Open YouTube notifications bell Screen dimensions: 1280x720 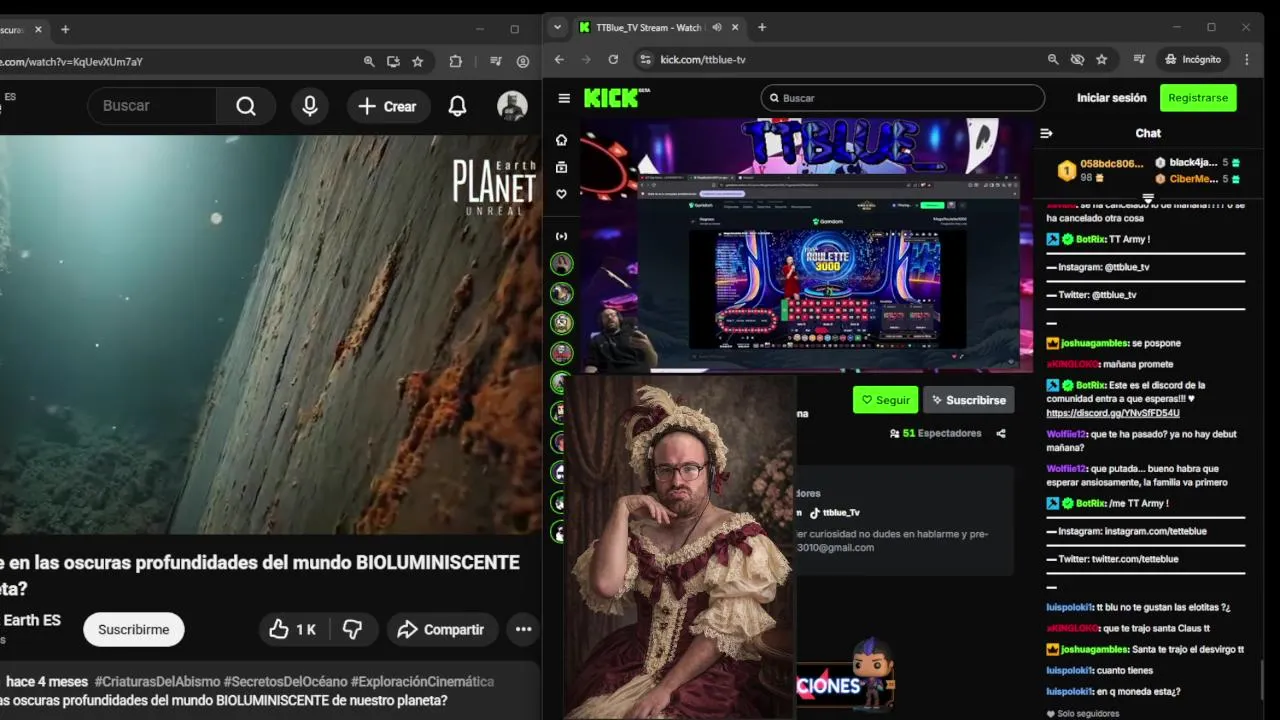pyautogui.click(x=457, y=106)
